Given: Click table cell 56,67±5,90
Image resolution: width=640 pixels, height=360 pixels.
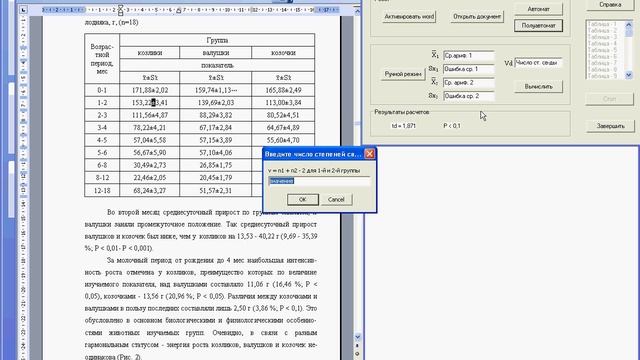Looking at the screenshot, I should 150,153.
